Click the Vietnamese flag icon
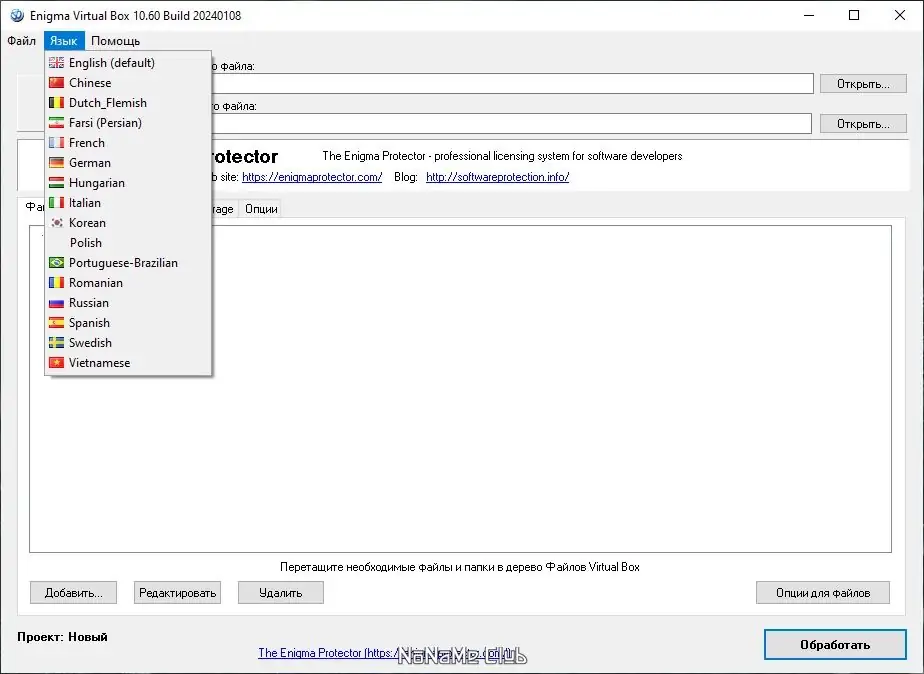This screenshot has height=674, width=924. pyautogui.click(x=57, y=363)
